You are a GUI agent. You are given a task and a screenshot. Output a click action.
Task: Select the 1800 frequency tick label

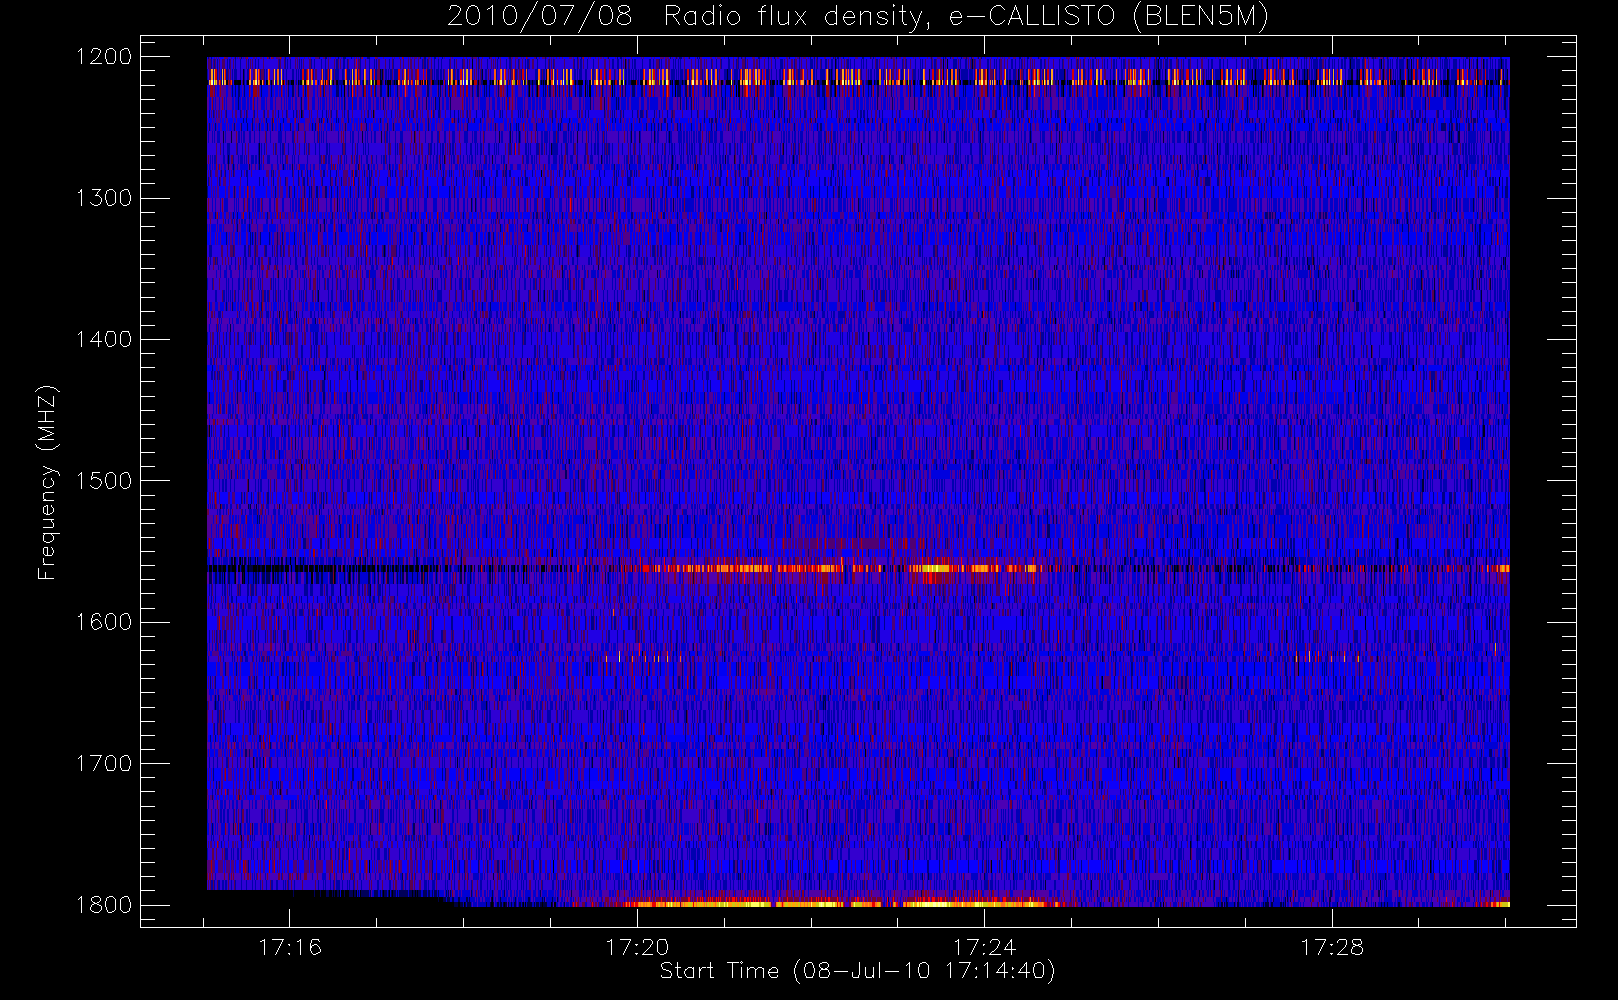click(x=105, y=905)
